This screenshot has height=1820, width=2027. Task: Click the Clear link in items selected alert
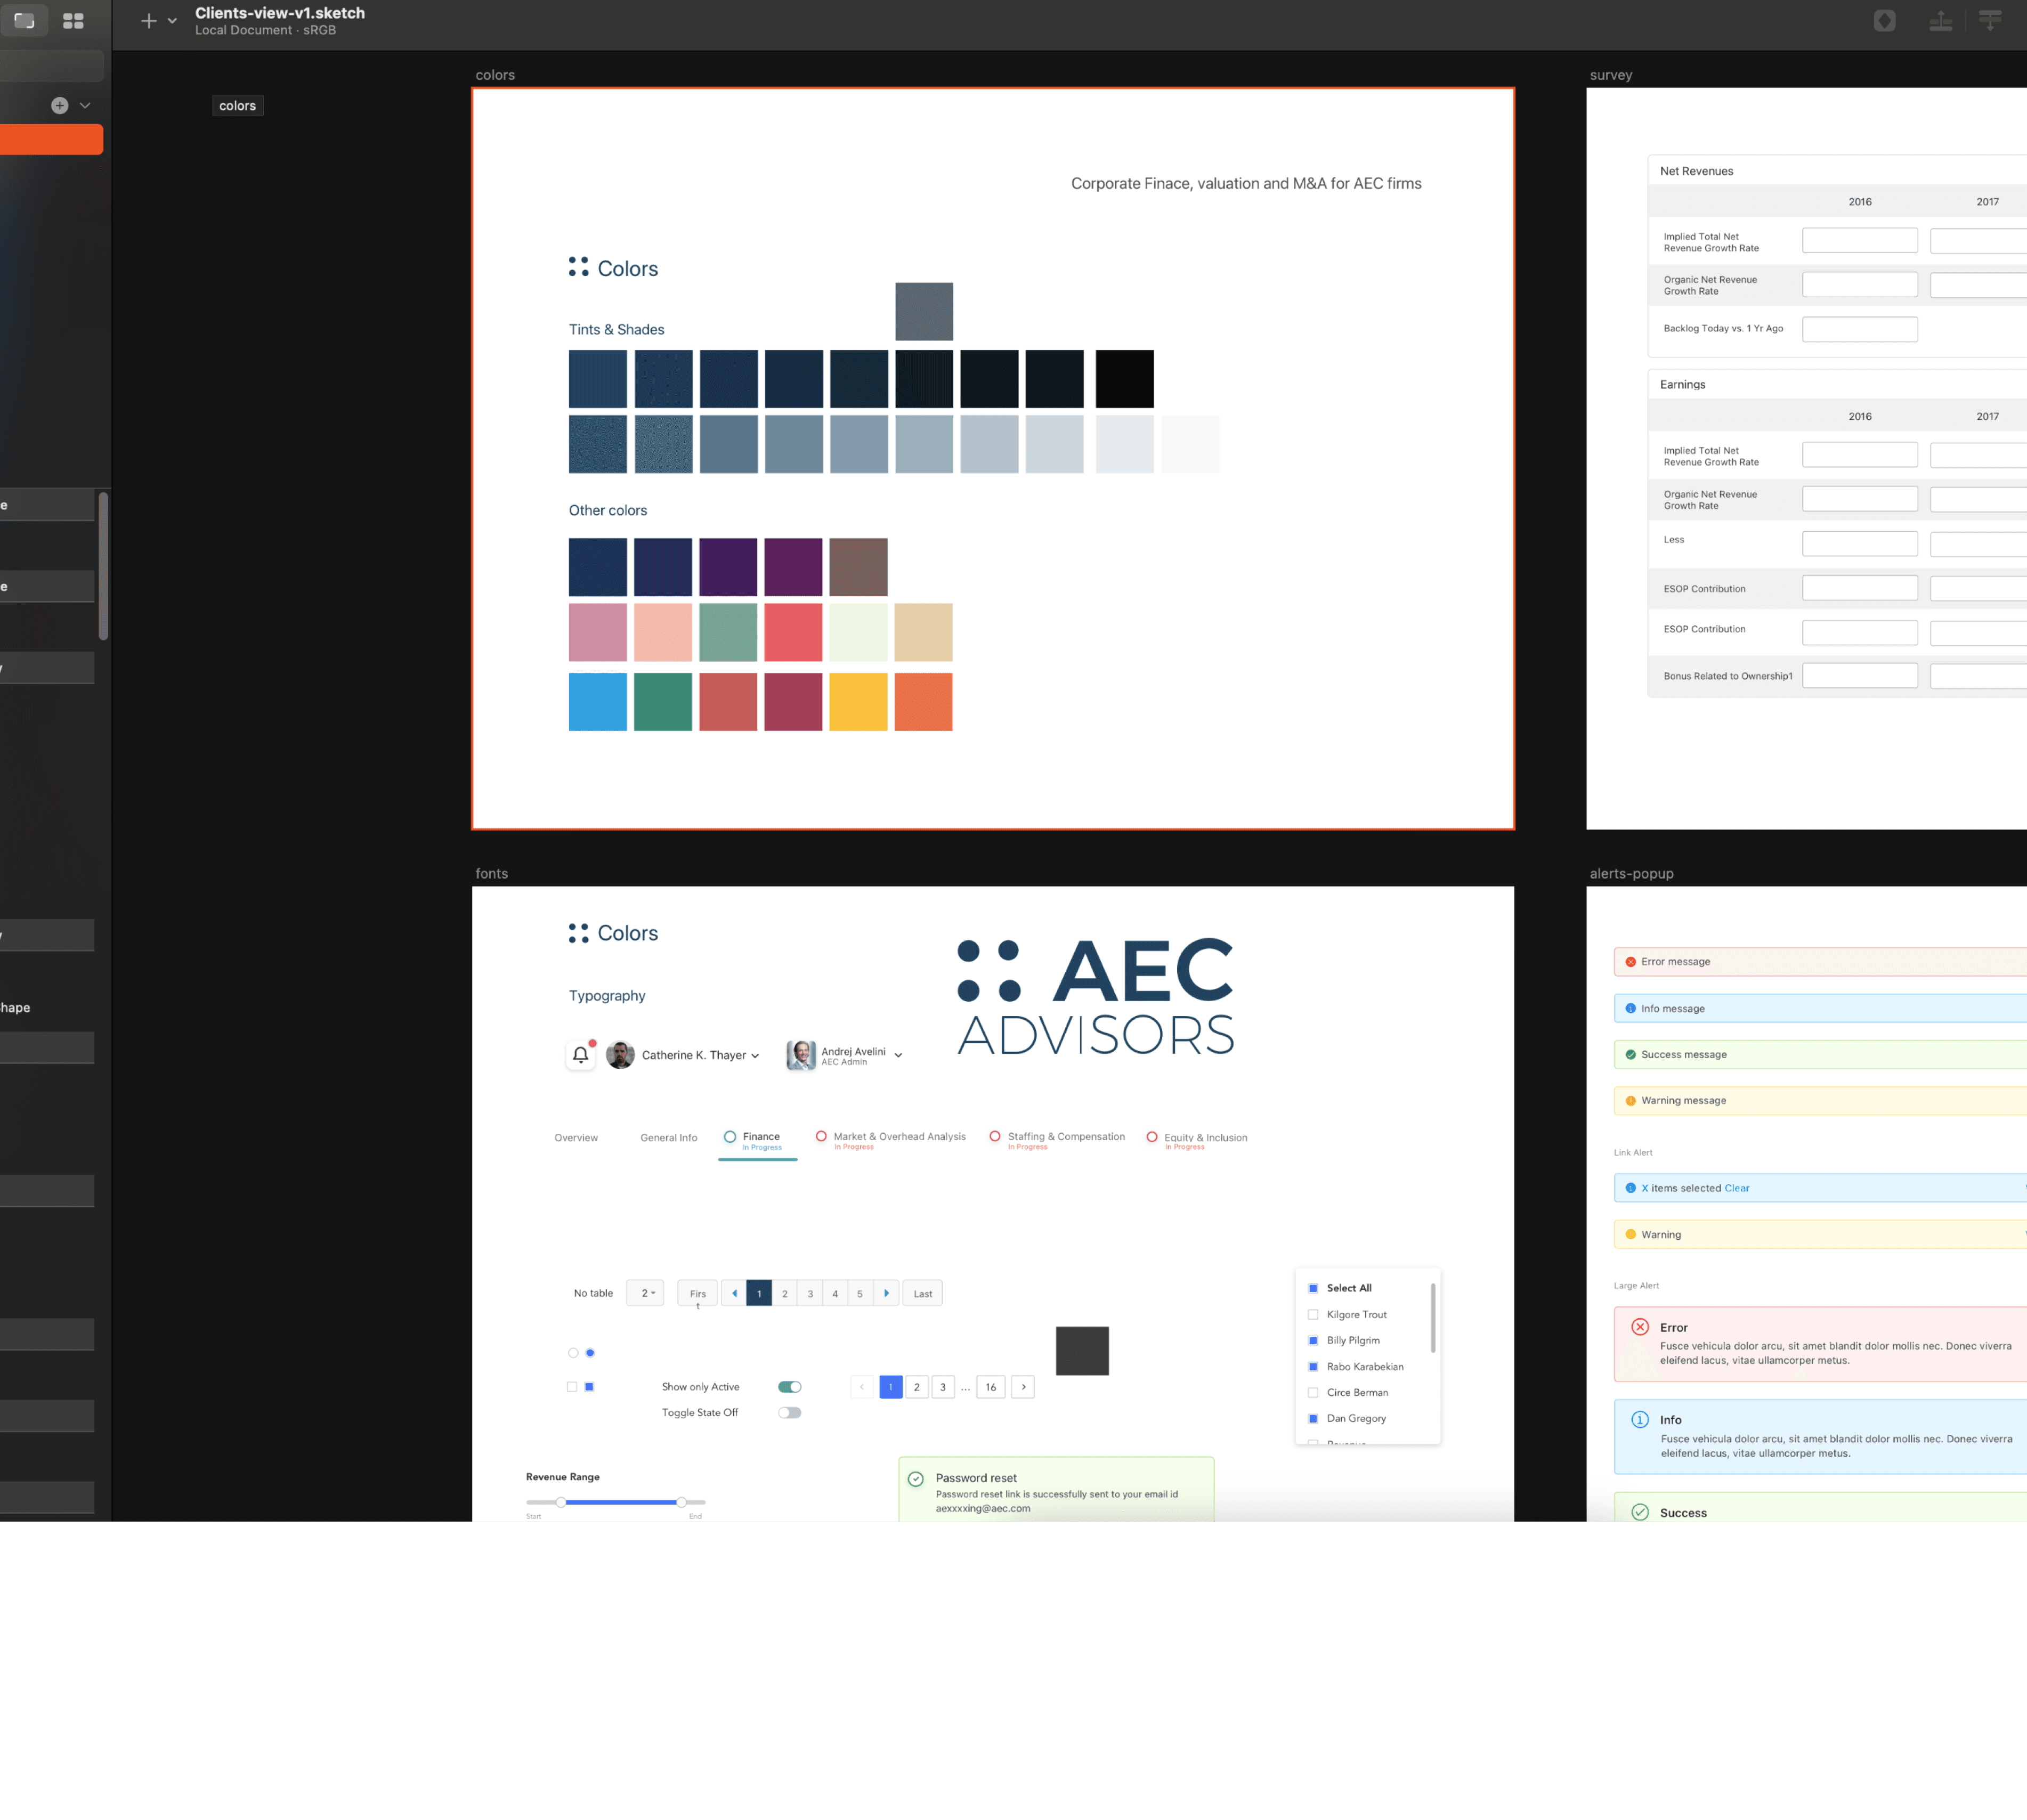(1737, 1188)
